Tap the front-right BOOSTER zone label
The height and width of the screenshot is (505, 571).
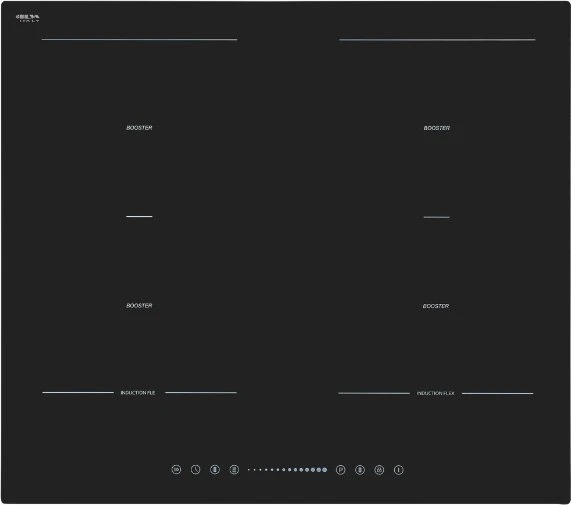(x=436, y=306)
